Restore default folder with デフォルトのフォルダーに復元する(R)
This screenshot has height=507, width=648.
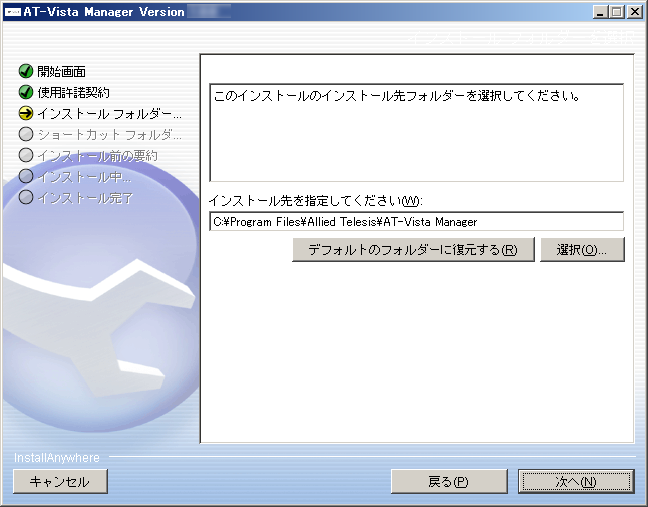pos(413,250)
